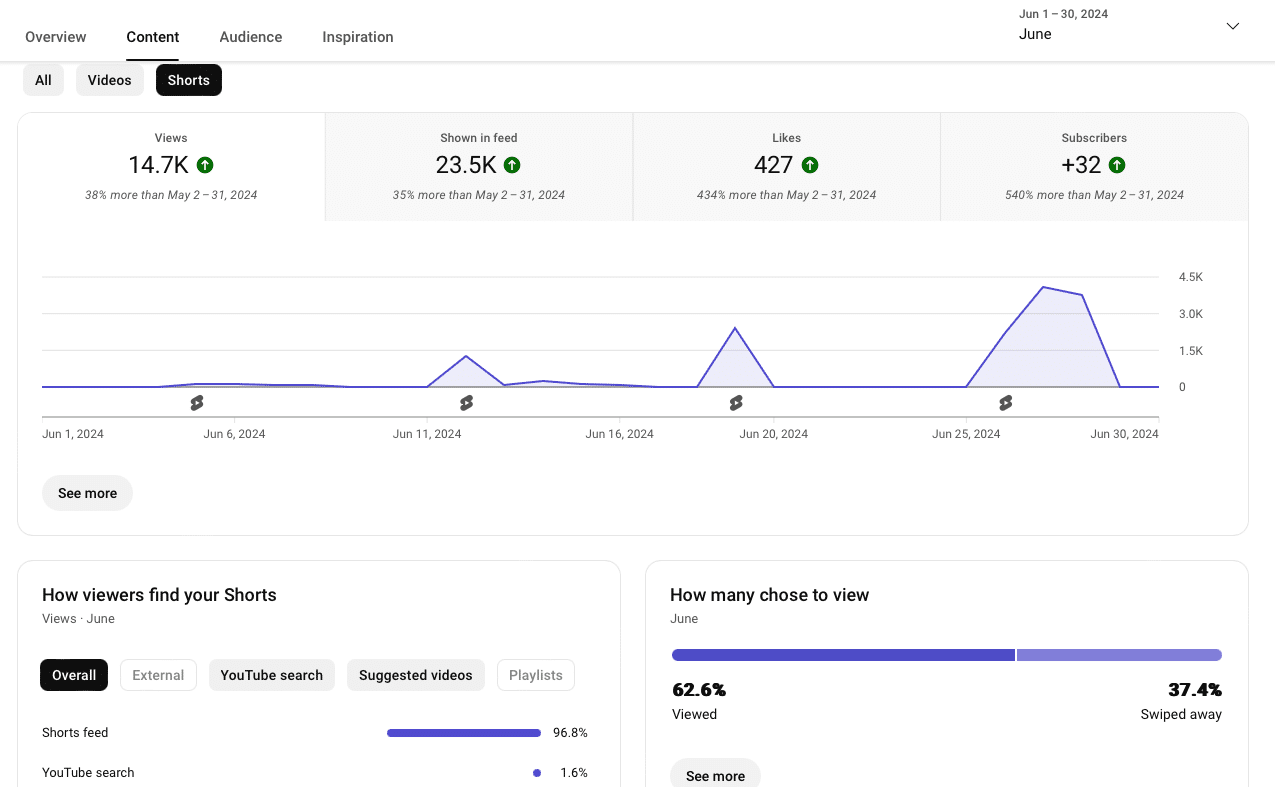Click the chart peak near Jun 12
The image size is (1275, 787).
[466, 356]
